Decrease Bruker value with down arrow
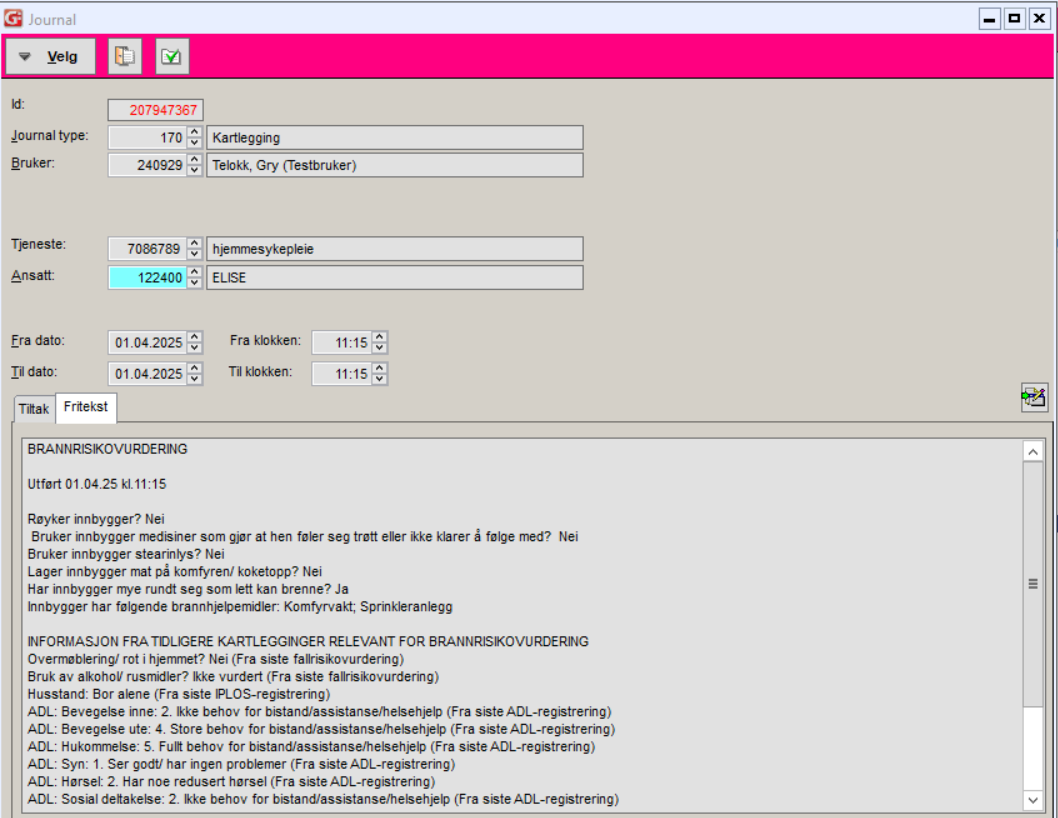 (194, 170)
